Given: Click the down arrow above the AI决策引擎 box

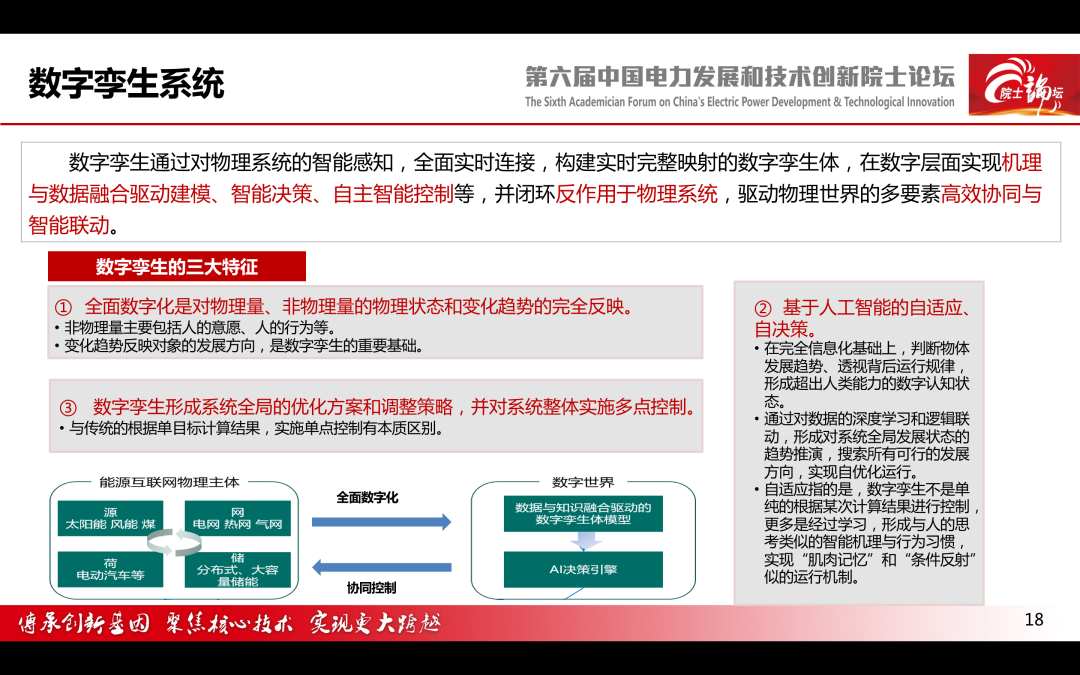Looking at the screenshot, I should click(x=585, y=541).
